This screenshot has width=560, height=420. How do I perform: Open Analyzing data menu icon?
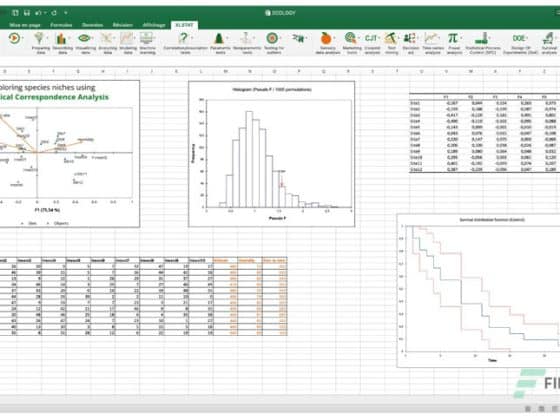coord(106,38)
